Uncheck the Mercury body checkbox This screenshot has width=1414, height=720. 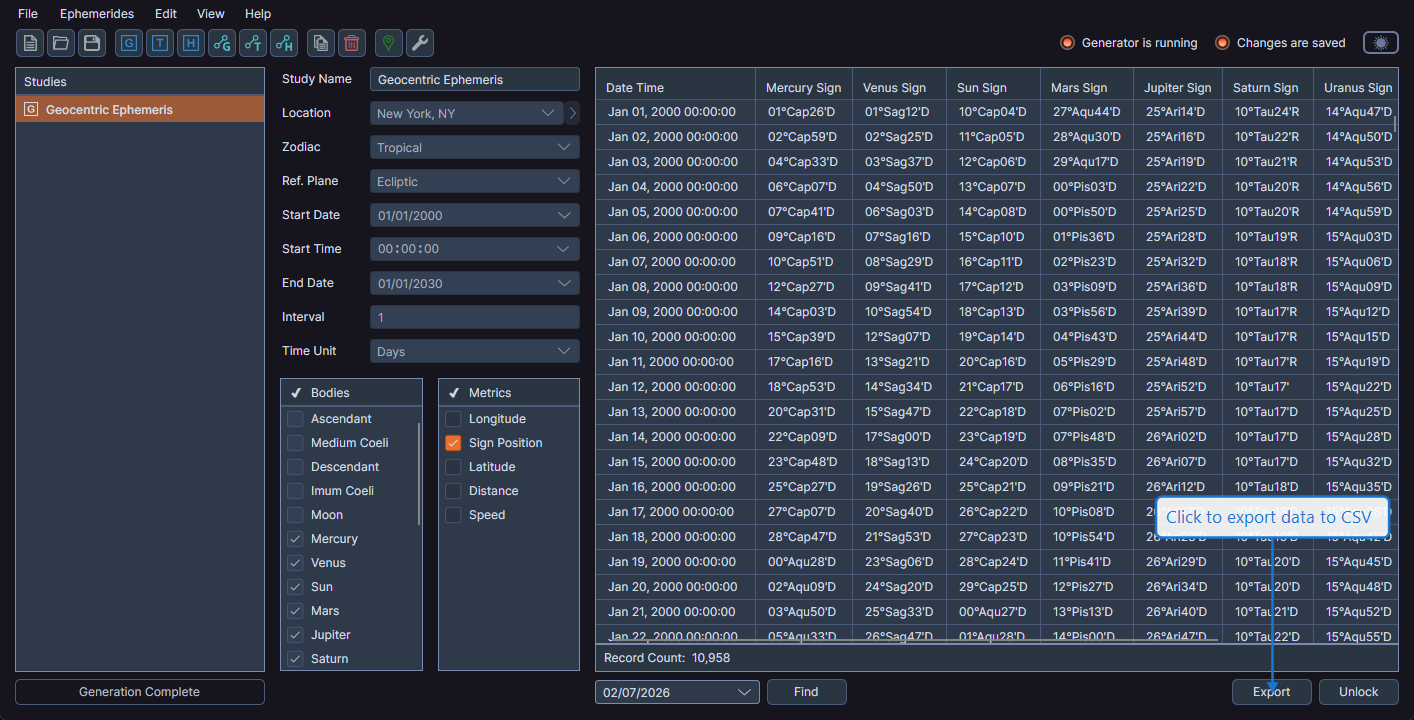pyautogui.click(x=295, y=538)
